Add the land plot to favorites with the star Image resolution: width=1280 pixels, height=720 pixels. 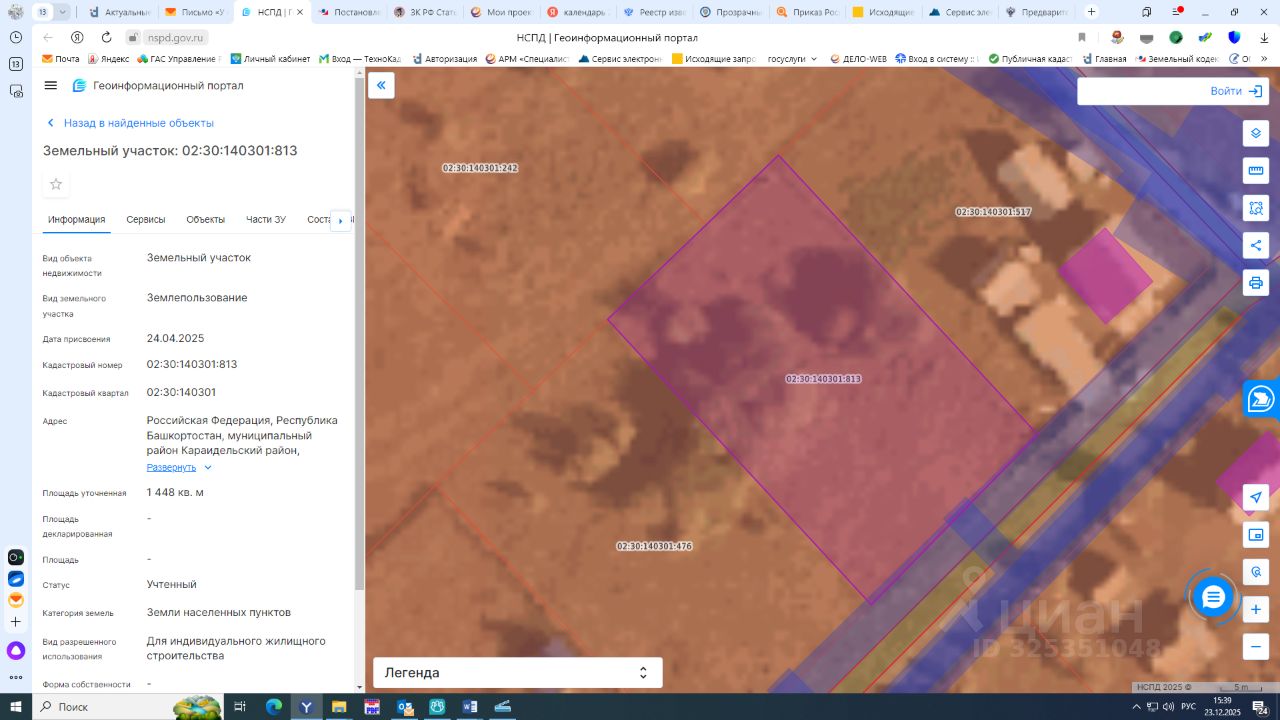pos(56,184)
